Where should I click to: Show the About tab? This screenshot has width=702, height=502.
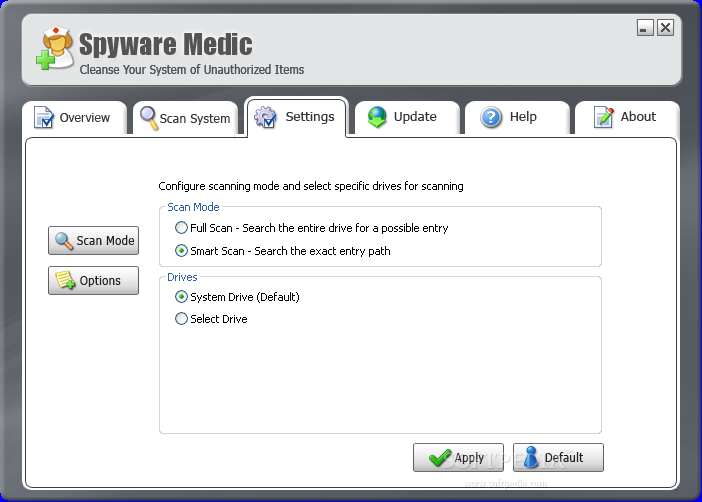627,117
